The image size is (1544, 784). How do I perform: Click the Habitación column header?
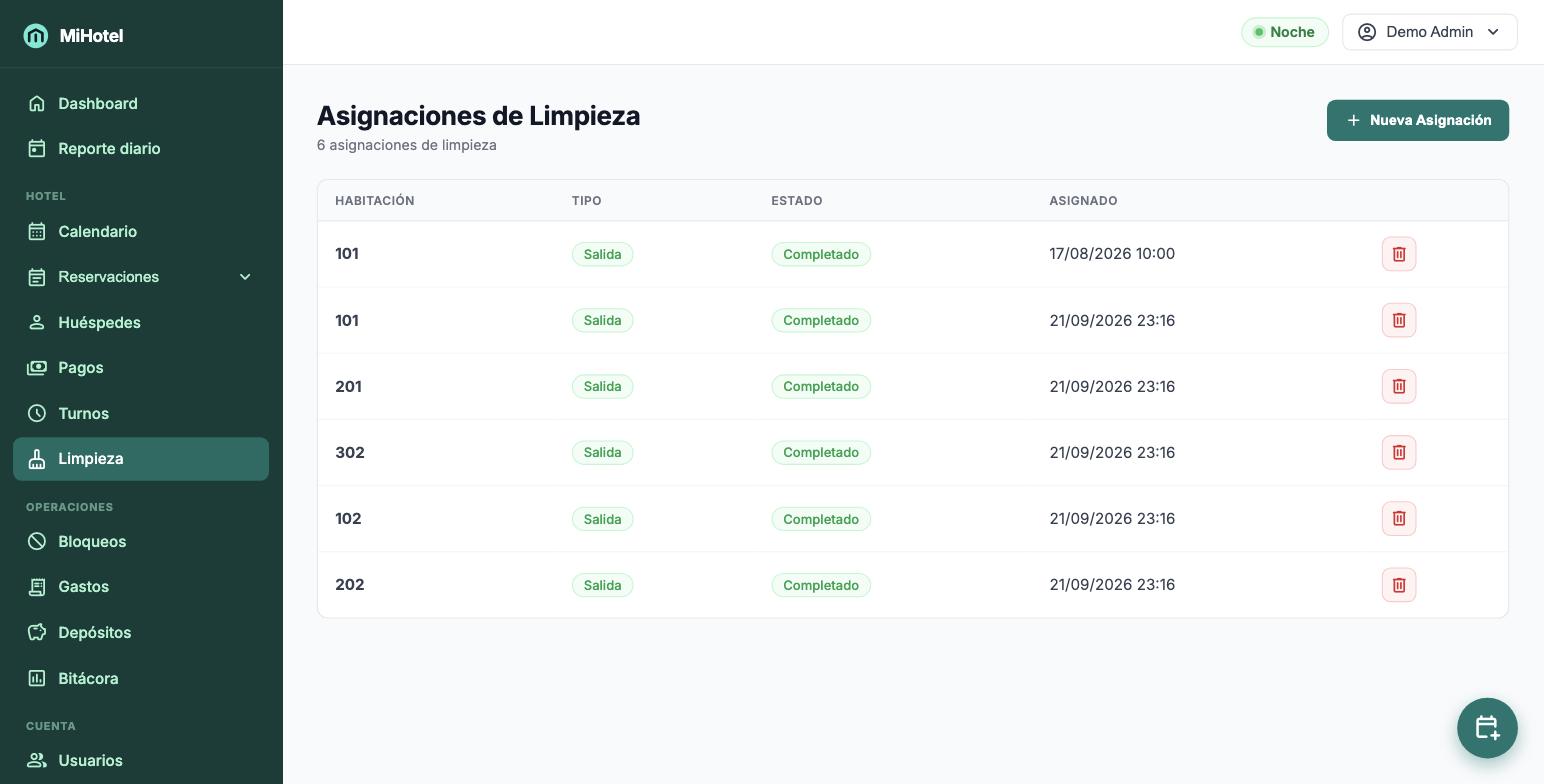tap(375, 201)
